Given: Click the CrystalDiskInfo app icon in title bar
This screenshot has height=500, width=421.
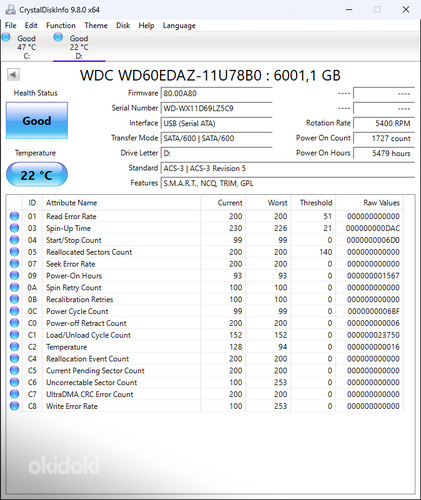Looking at the screenshot, I should click(x=10, y=9).
